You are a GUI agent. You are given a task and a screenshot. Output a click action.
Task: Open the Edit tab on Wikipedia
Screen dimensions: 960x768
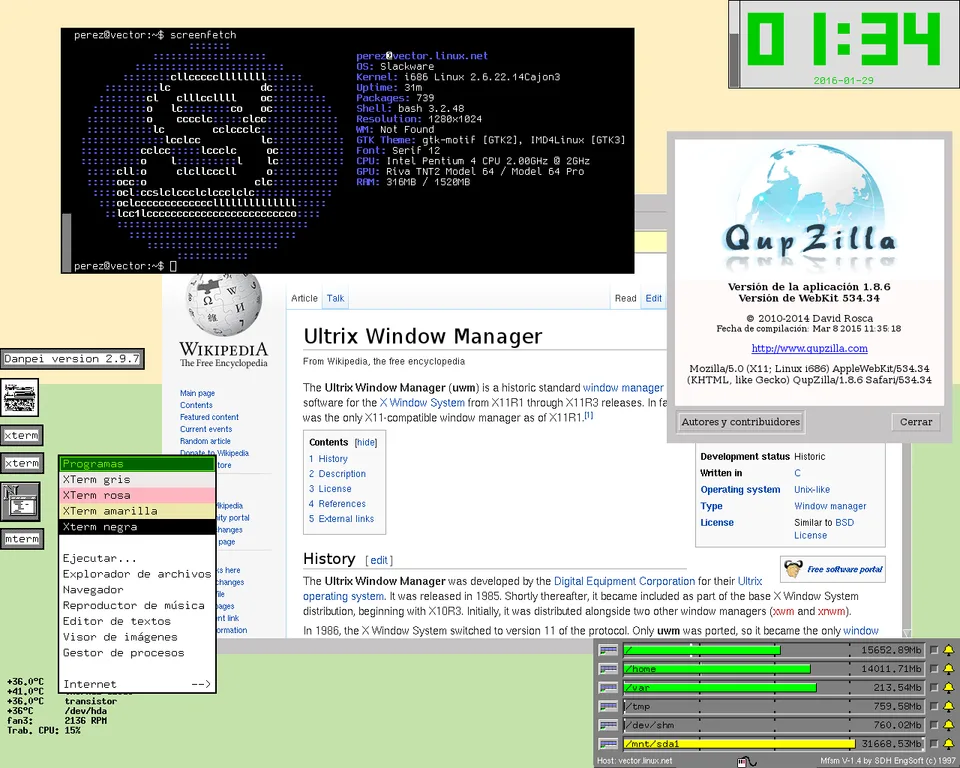(653, 298)
